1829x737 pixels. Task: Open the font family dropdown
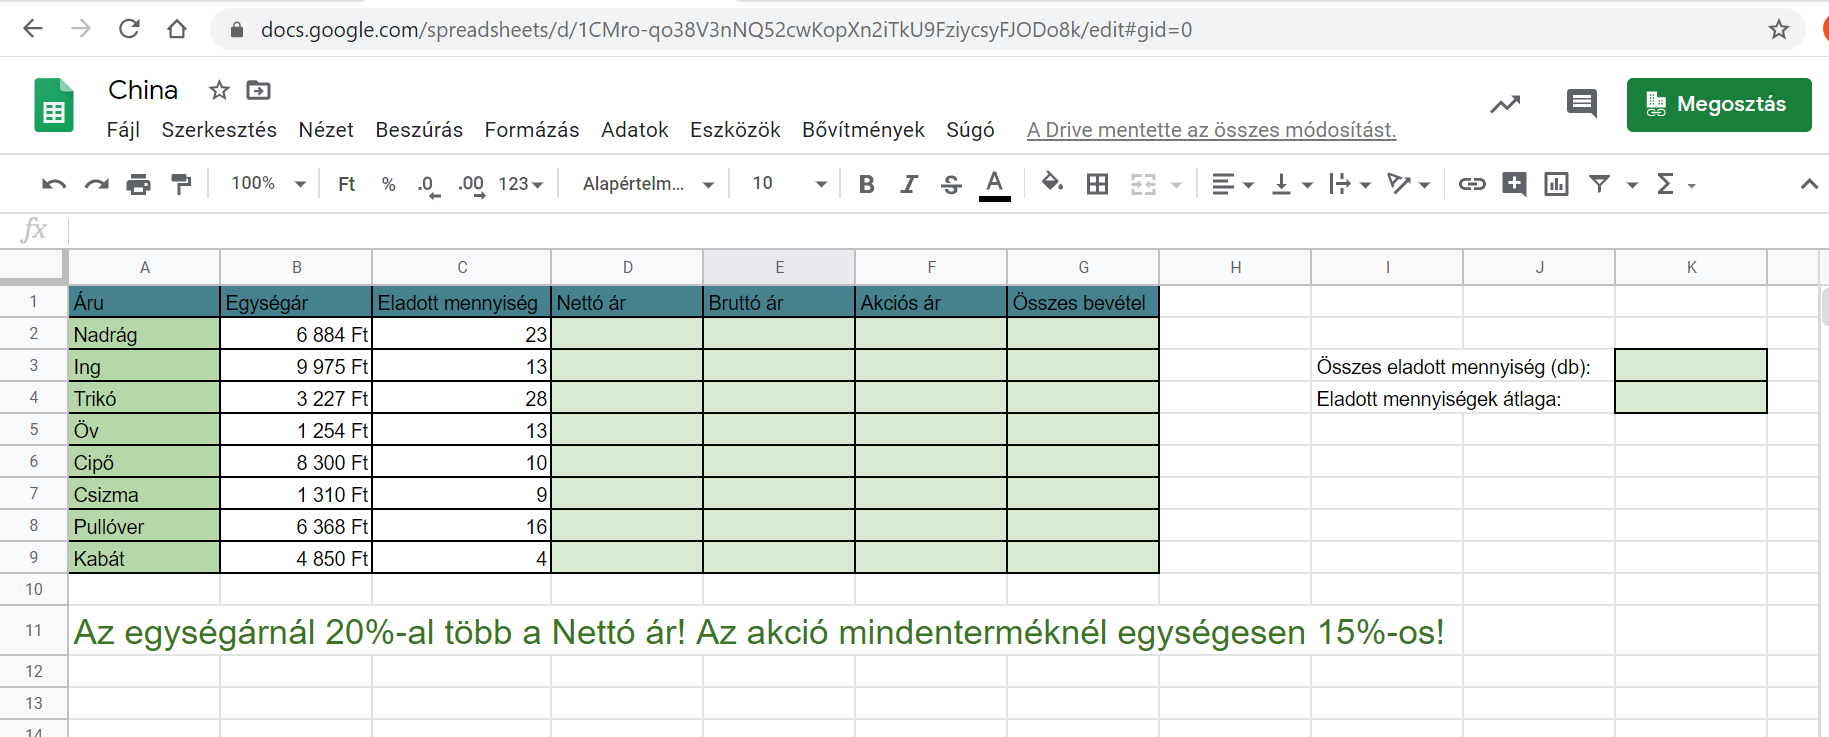click(x=647, y=184)
